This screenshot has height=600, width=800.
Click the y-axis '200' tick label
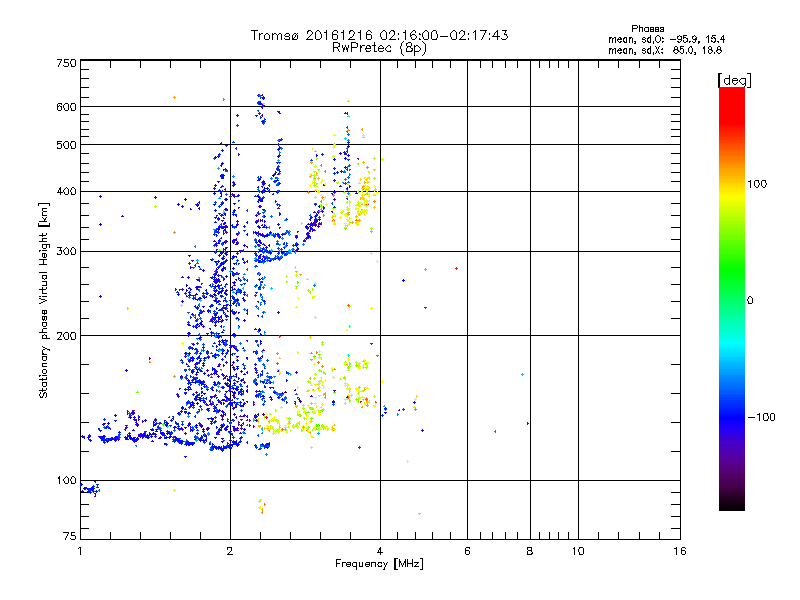pyautogui.click(x=66, y=336)
